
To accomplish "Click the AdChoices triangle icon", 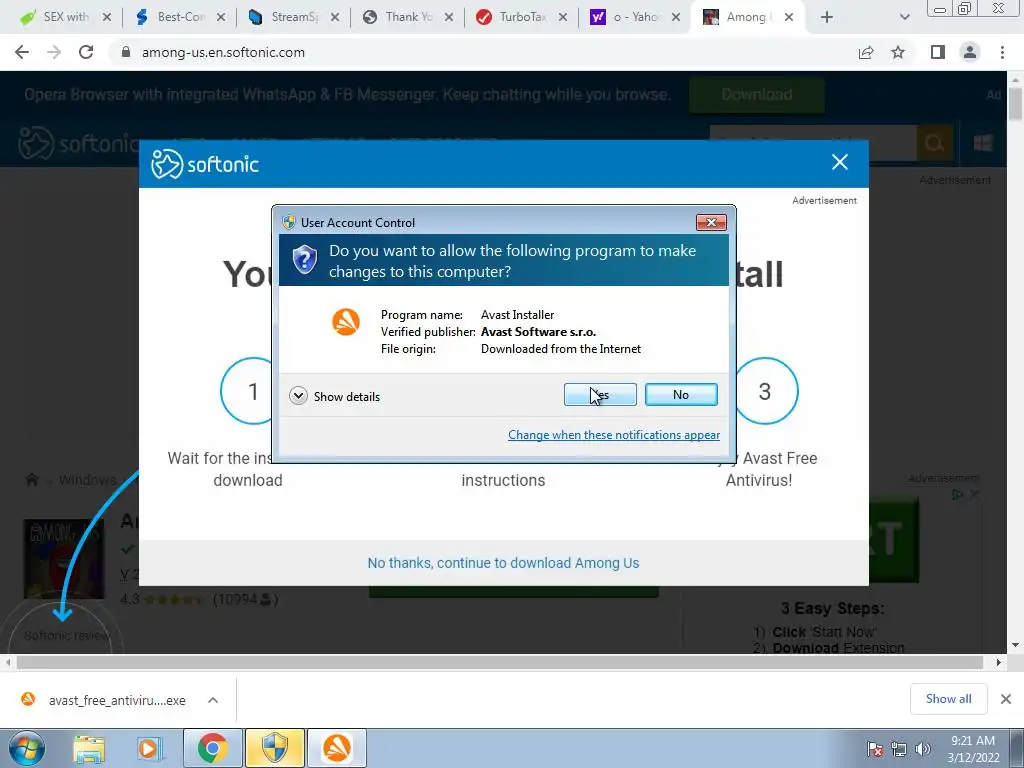I will tap(958, 494).
